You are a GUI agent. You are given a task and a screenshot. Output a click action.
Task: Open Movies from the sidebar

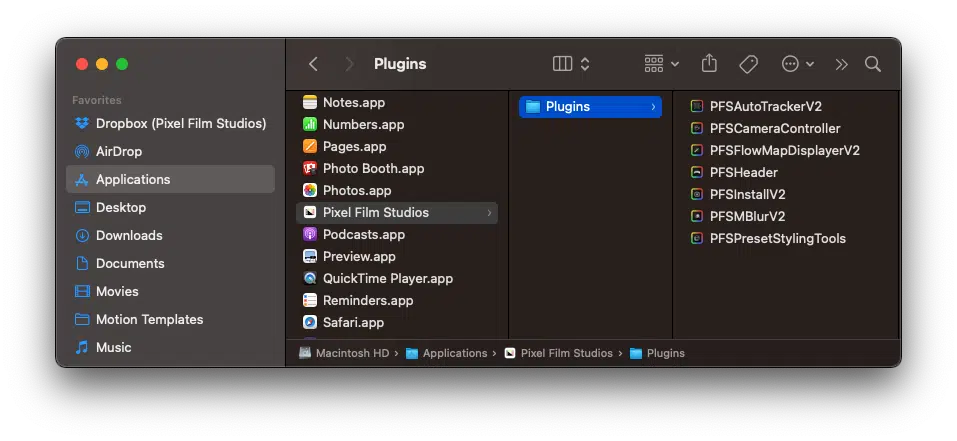coord(170,292)
